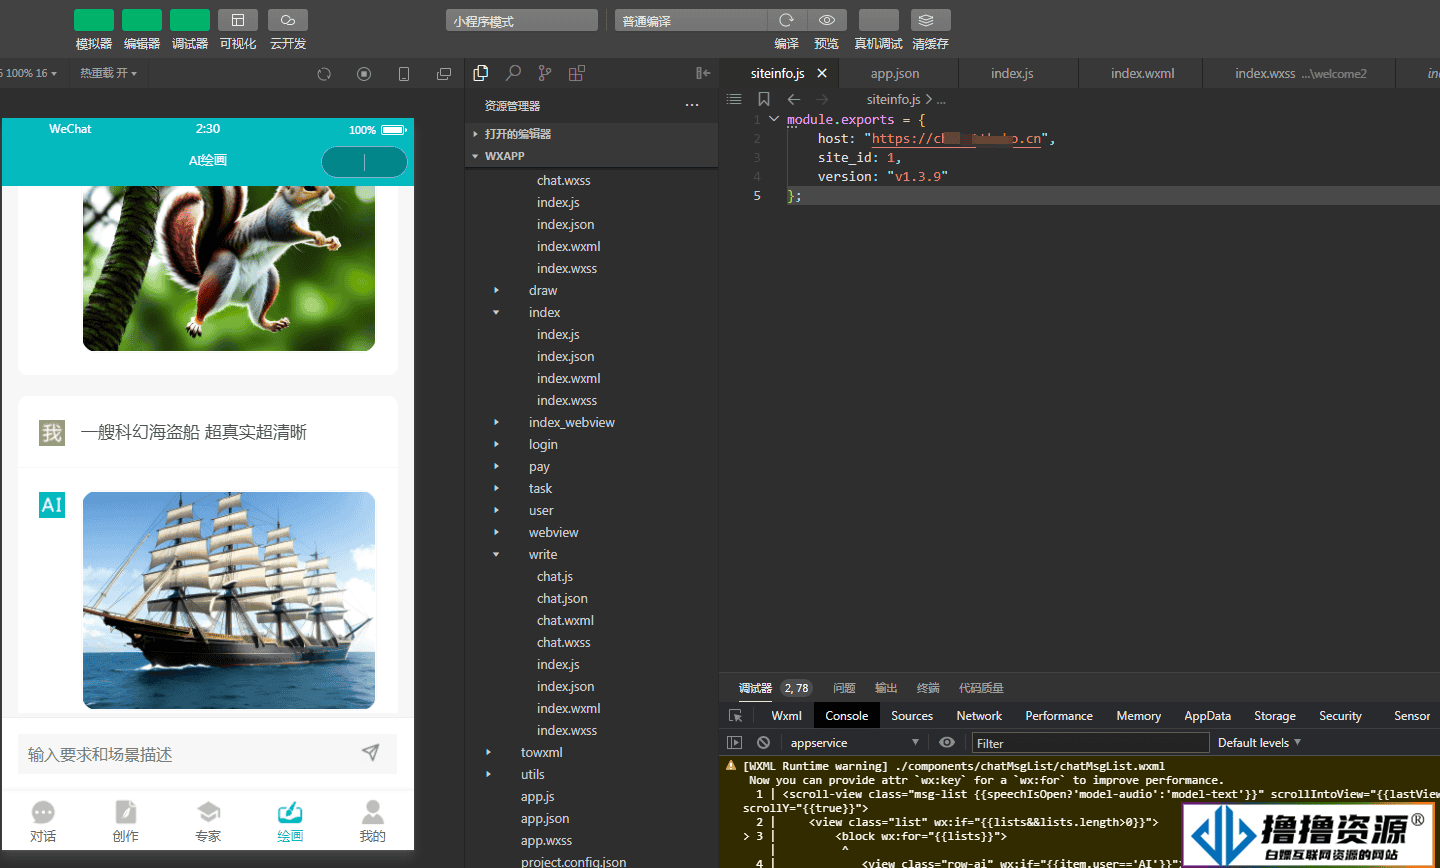Image resolution: width=1440 pixels, height=868 pixels.
Task: Click the editor outline list icon
Action: coord(734,99)
